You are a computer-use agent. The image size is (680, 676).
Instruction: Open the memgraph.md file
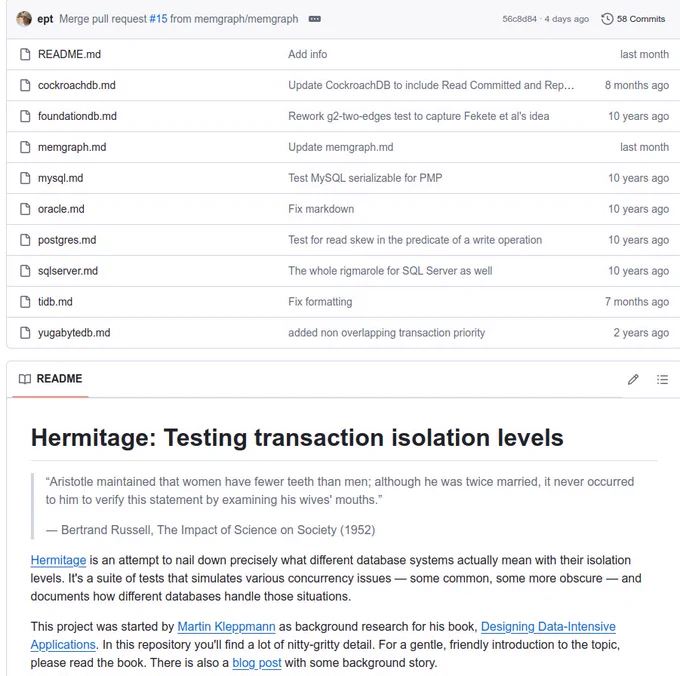coord(72,147)
